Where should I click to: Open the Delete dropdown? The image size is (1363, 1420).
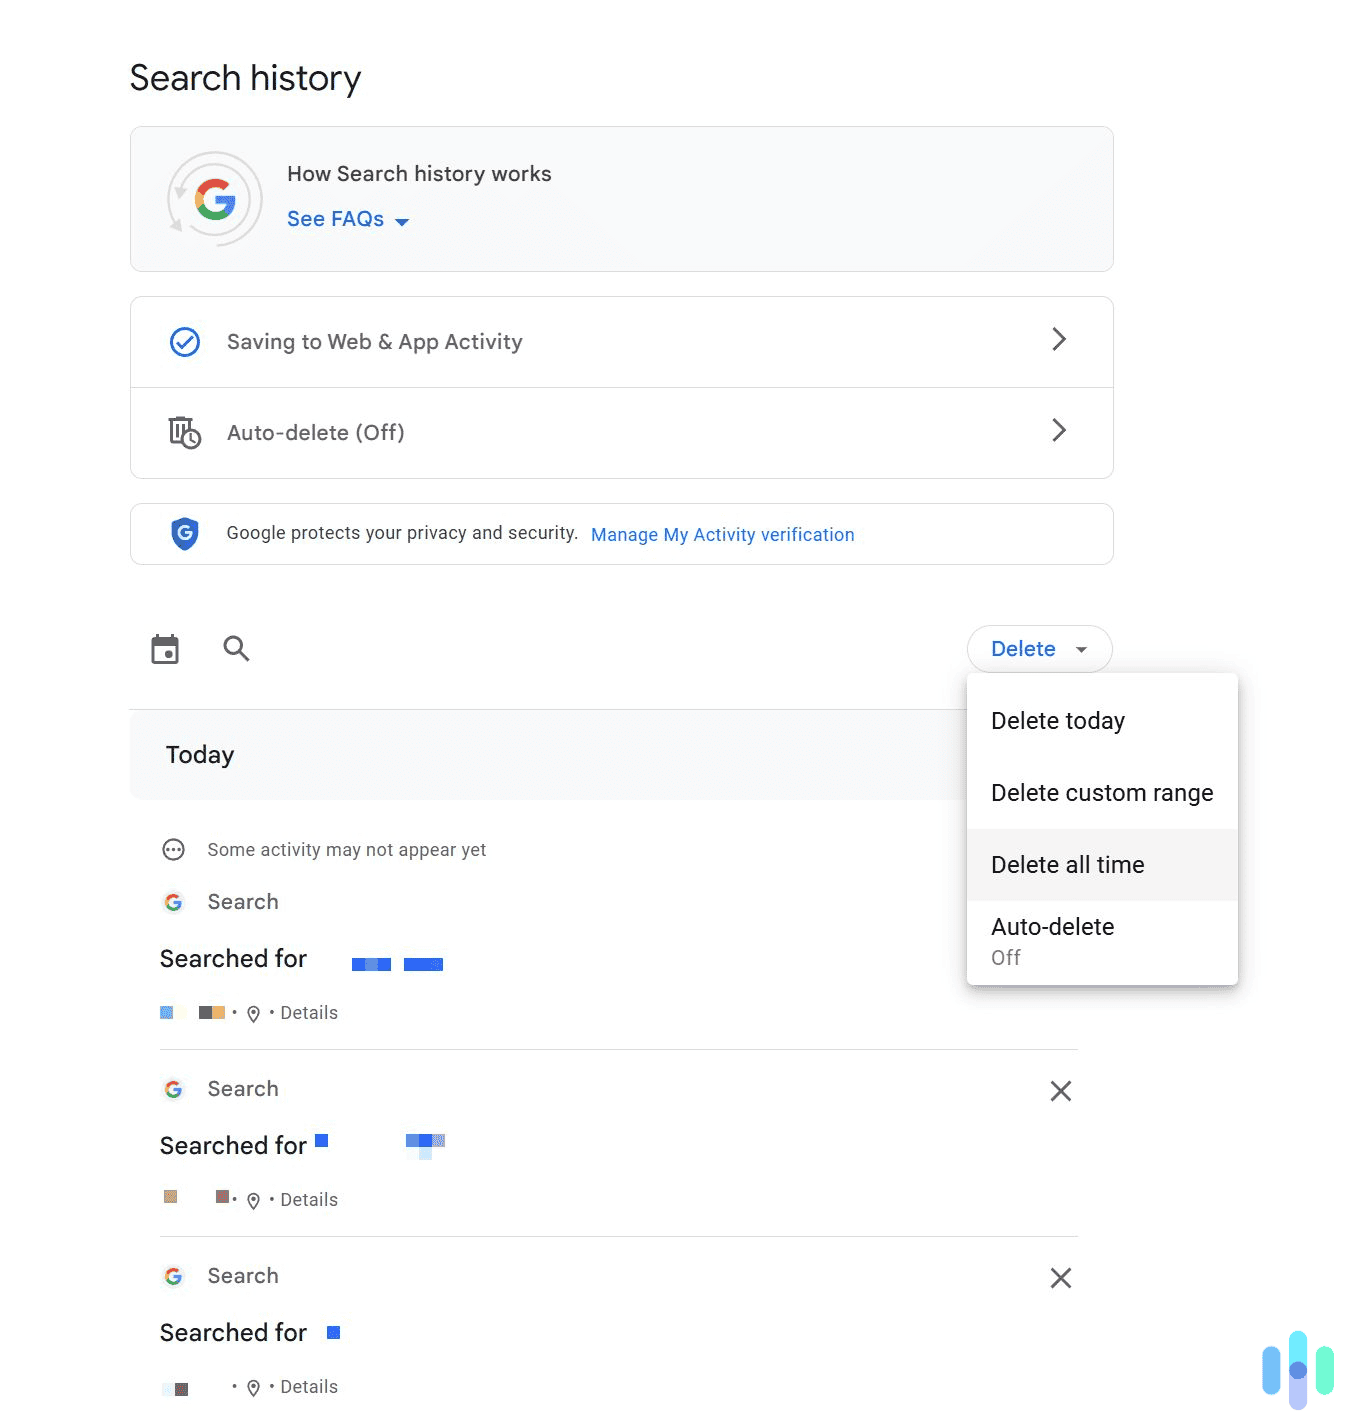1038,648
